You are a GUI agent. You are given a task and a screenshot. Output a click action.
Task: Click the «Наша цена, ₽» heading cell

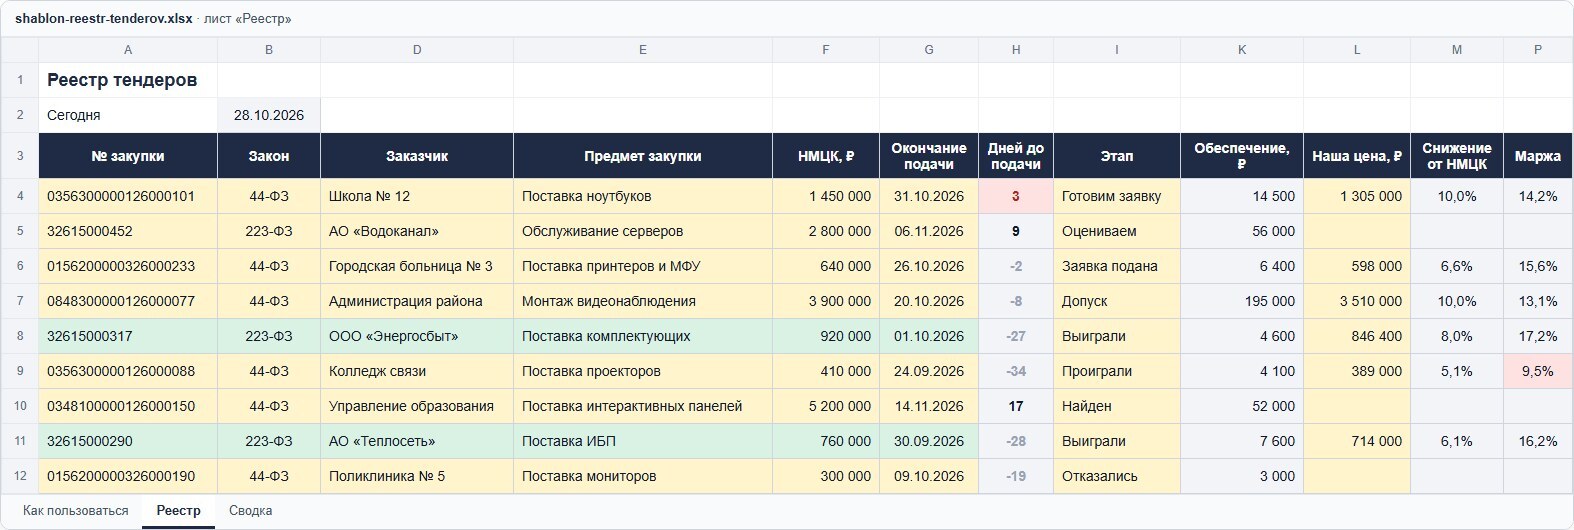[1357, 156]
